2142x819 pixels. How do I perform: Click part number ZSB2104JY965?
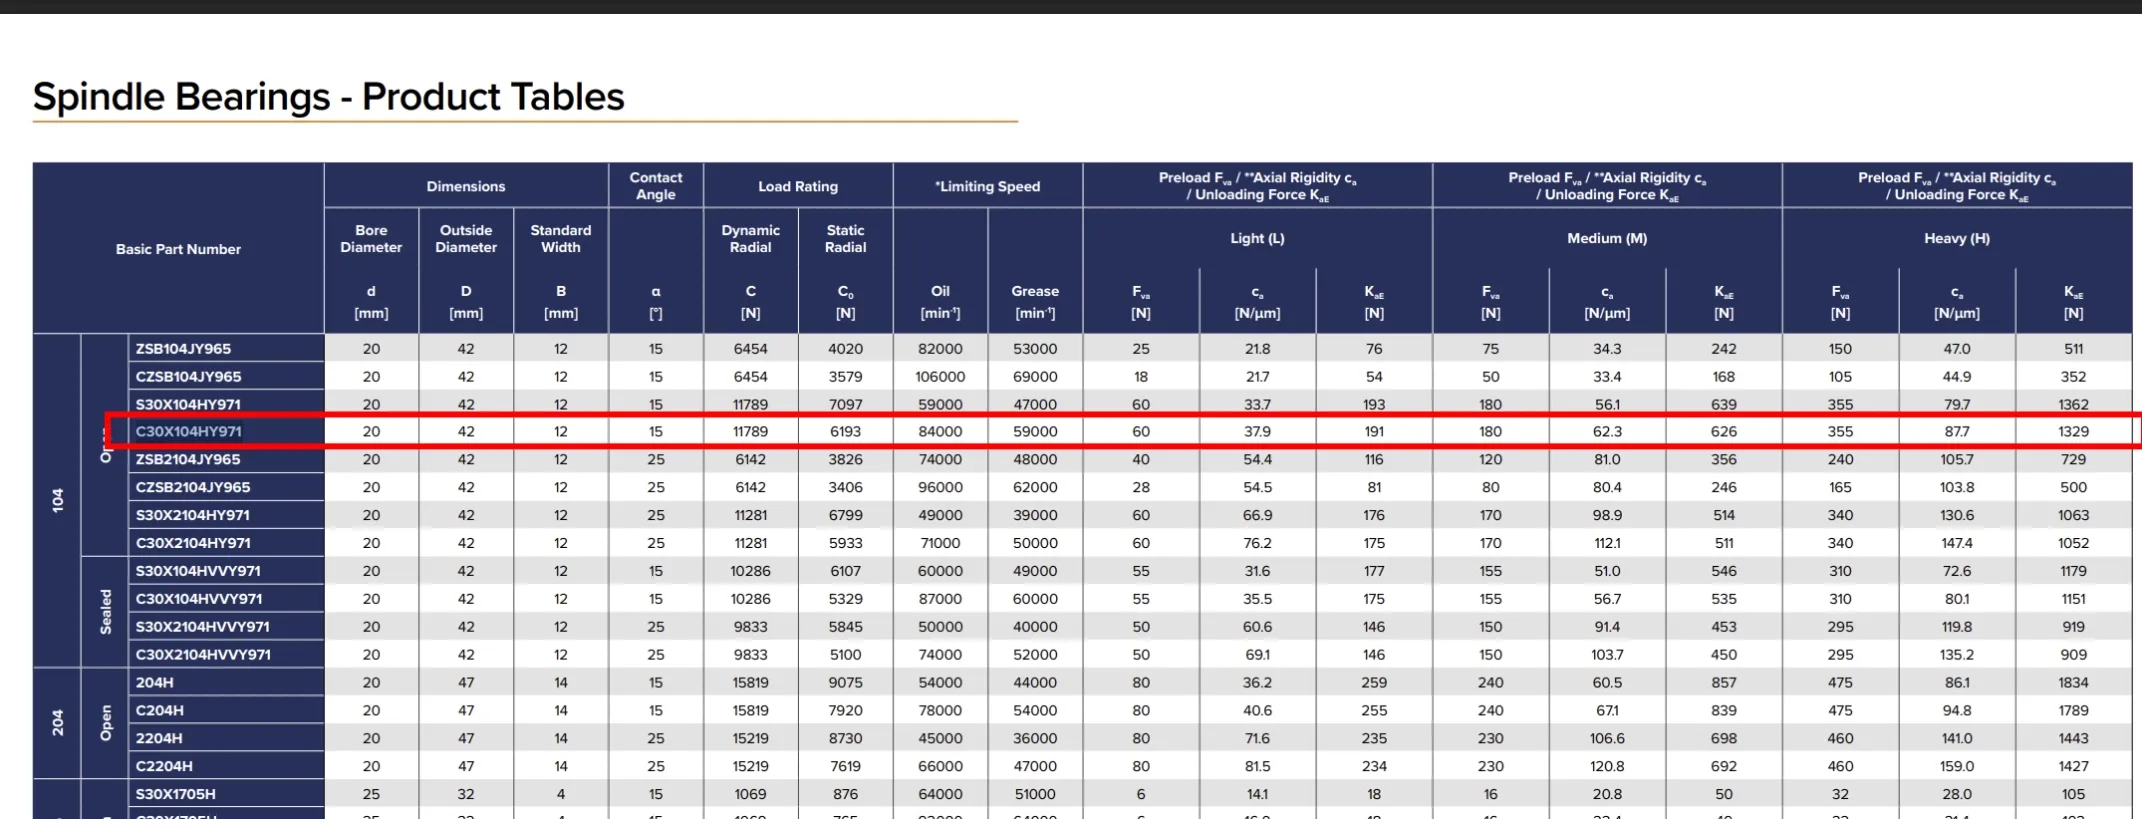(188, 459)
